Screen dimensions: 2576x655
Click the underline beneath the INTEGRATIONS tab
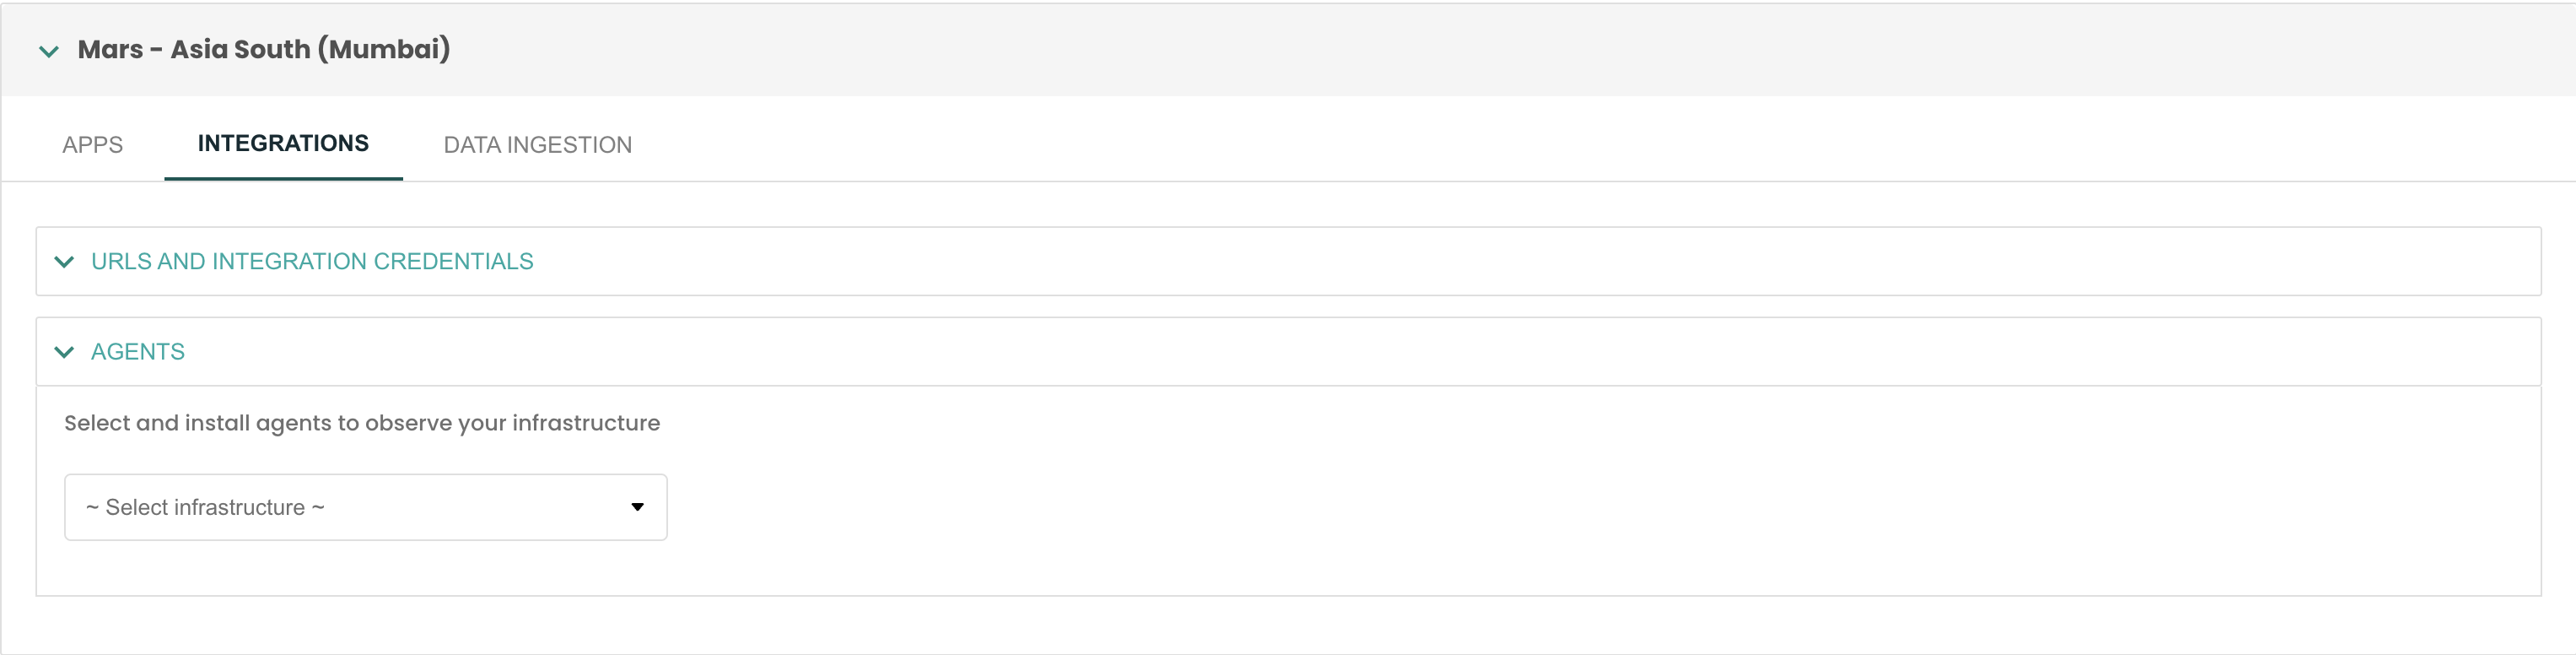pos(283,178)
